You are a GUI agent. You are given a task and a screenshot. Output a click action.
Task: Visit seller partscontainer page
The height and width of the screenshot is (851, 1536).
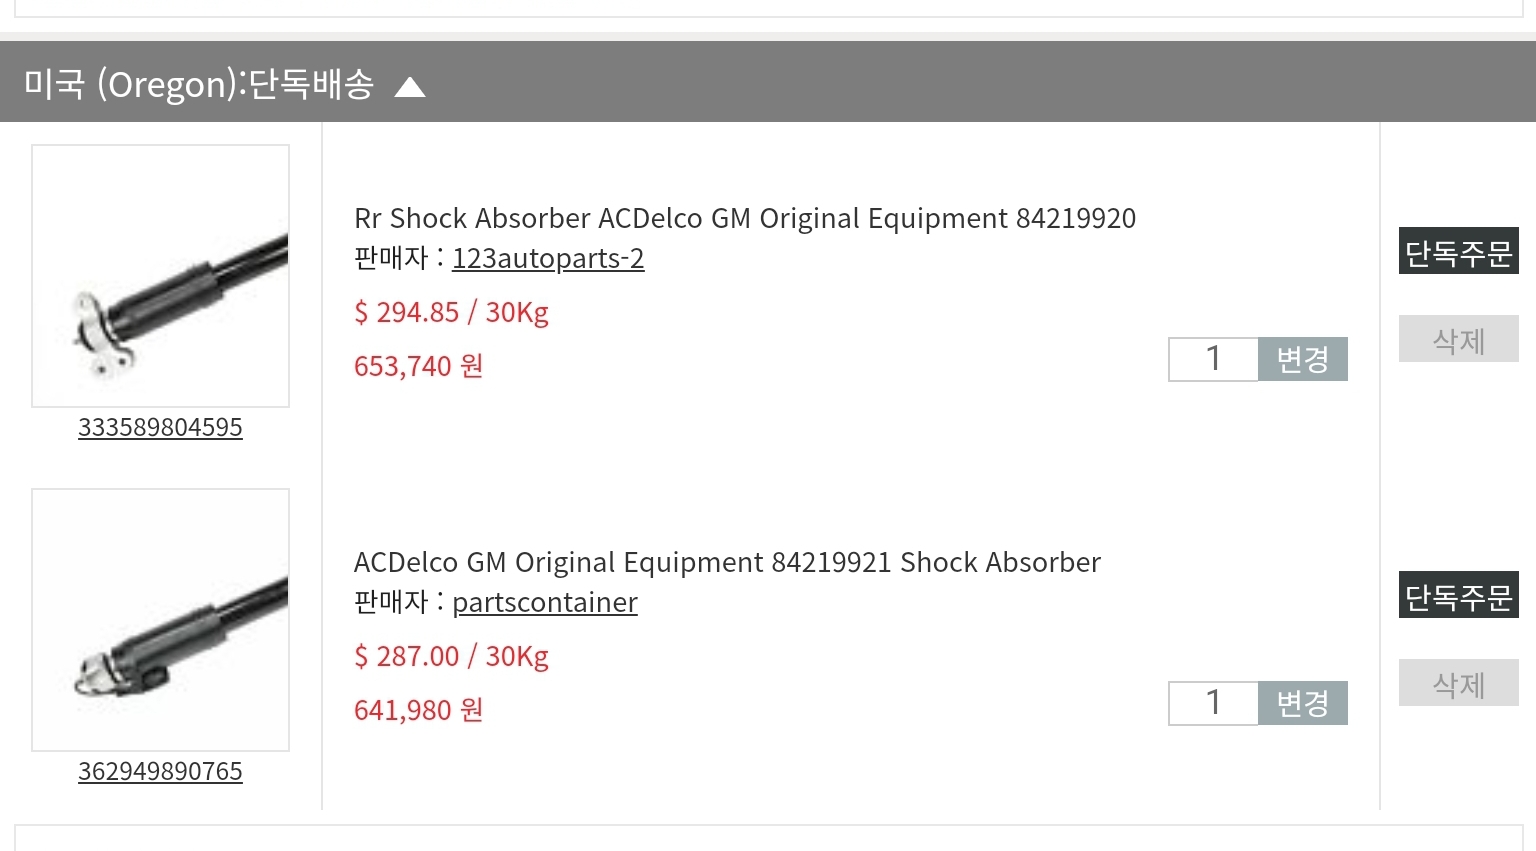545,602
